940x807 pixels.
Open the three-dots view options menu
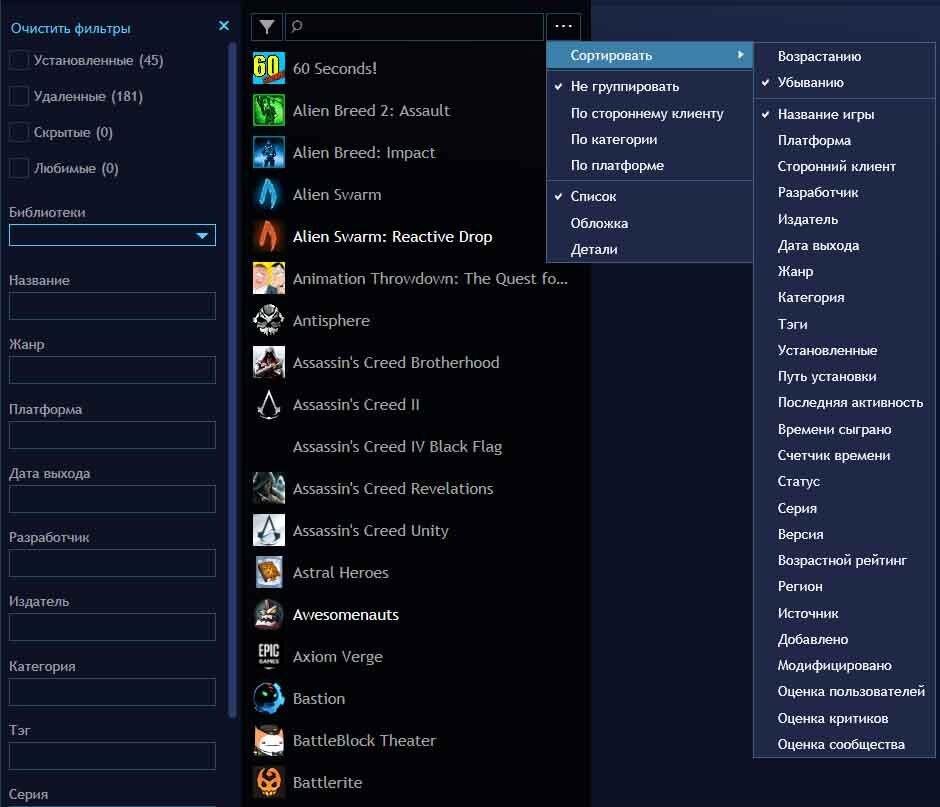563,27
